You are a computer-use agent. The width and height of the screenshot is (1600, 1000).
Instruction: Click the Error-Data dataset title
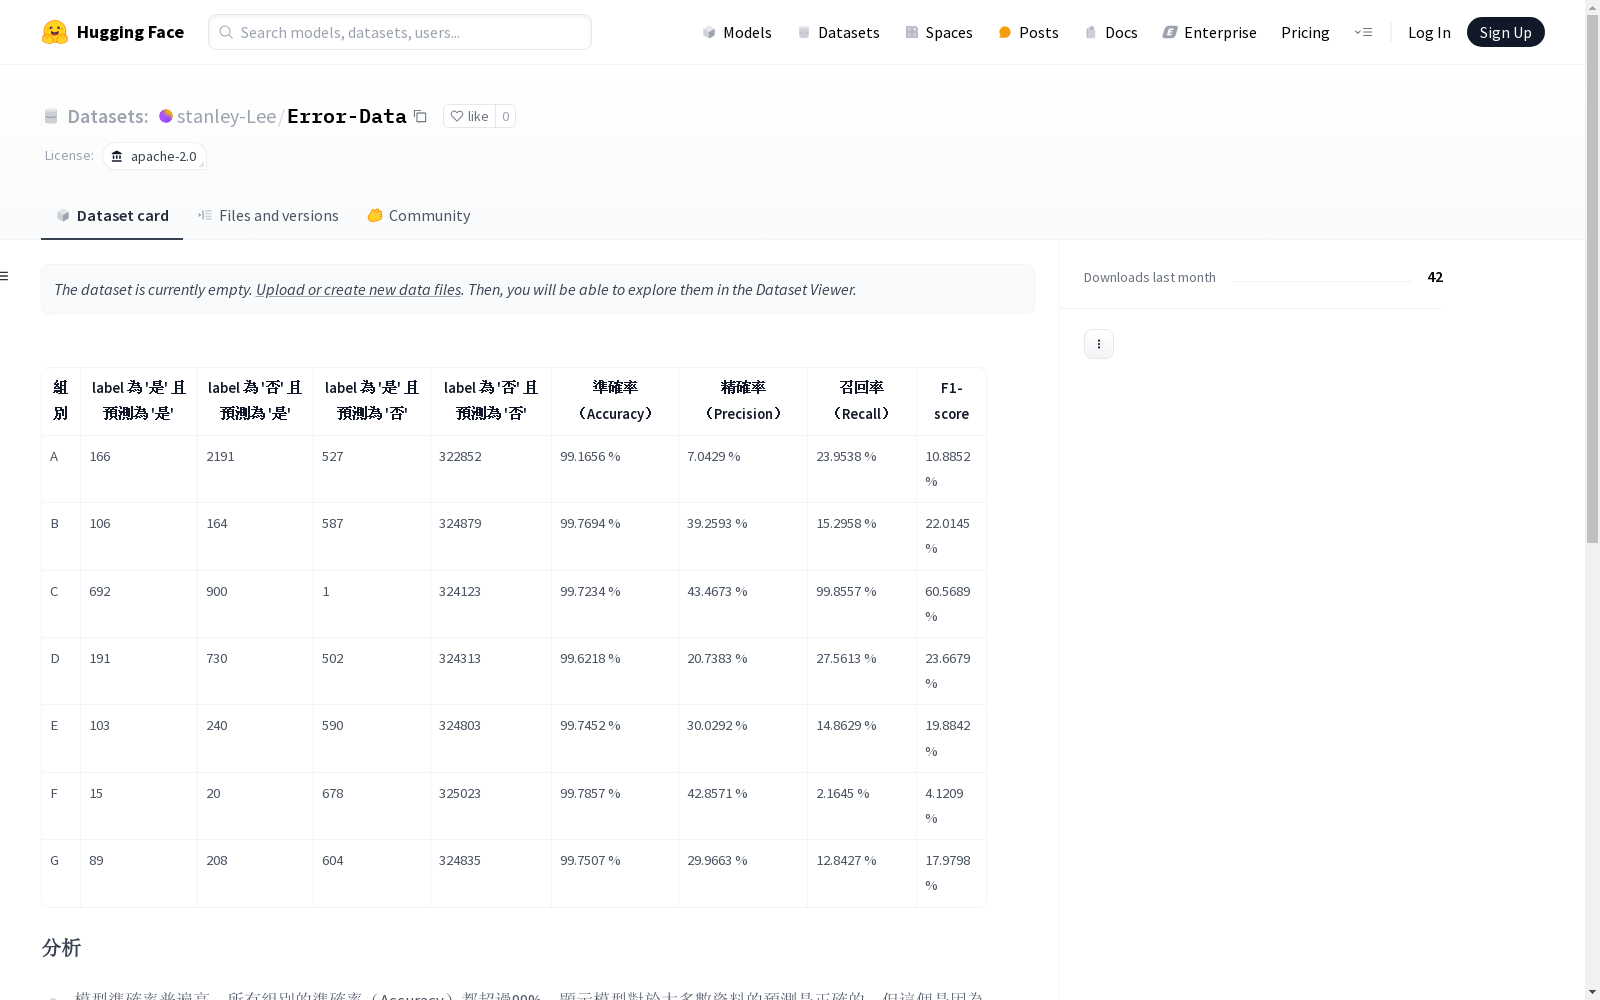(346, 116)
